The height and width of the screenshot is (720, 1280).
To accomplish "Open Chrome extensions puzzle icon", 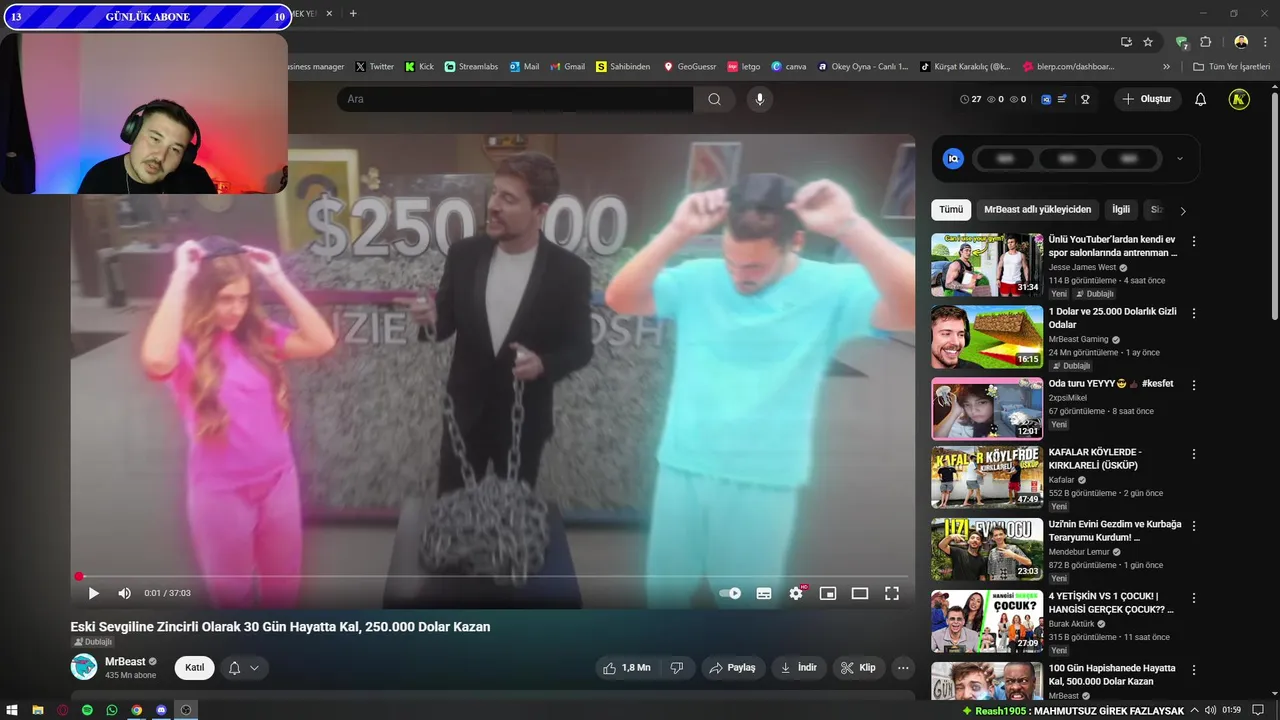I will tap(1205, 42).
